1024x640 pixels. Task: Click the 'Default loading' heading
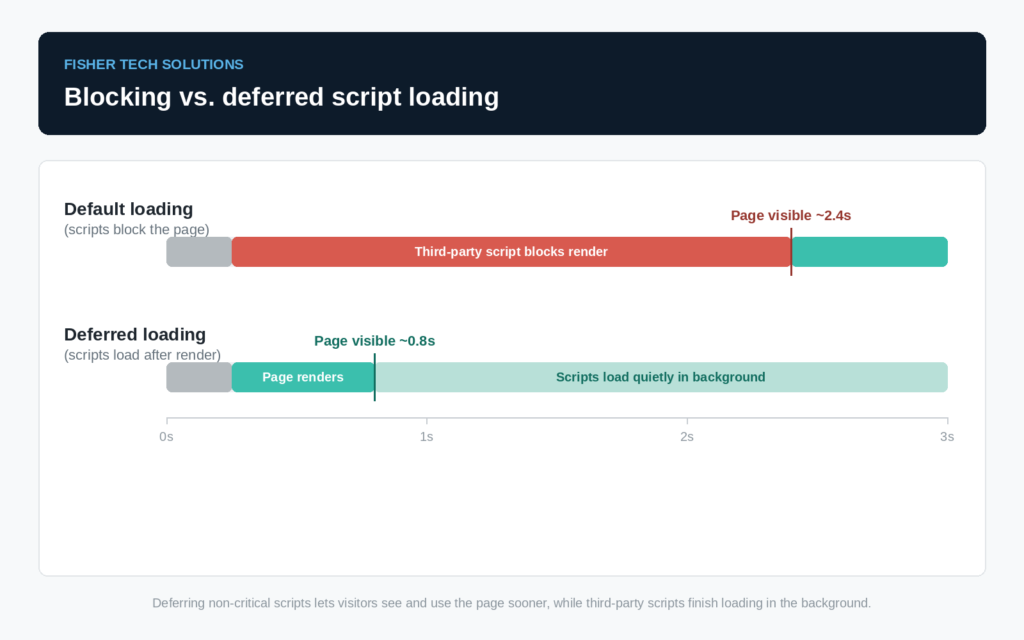click(x=129, y=209)
